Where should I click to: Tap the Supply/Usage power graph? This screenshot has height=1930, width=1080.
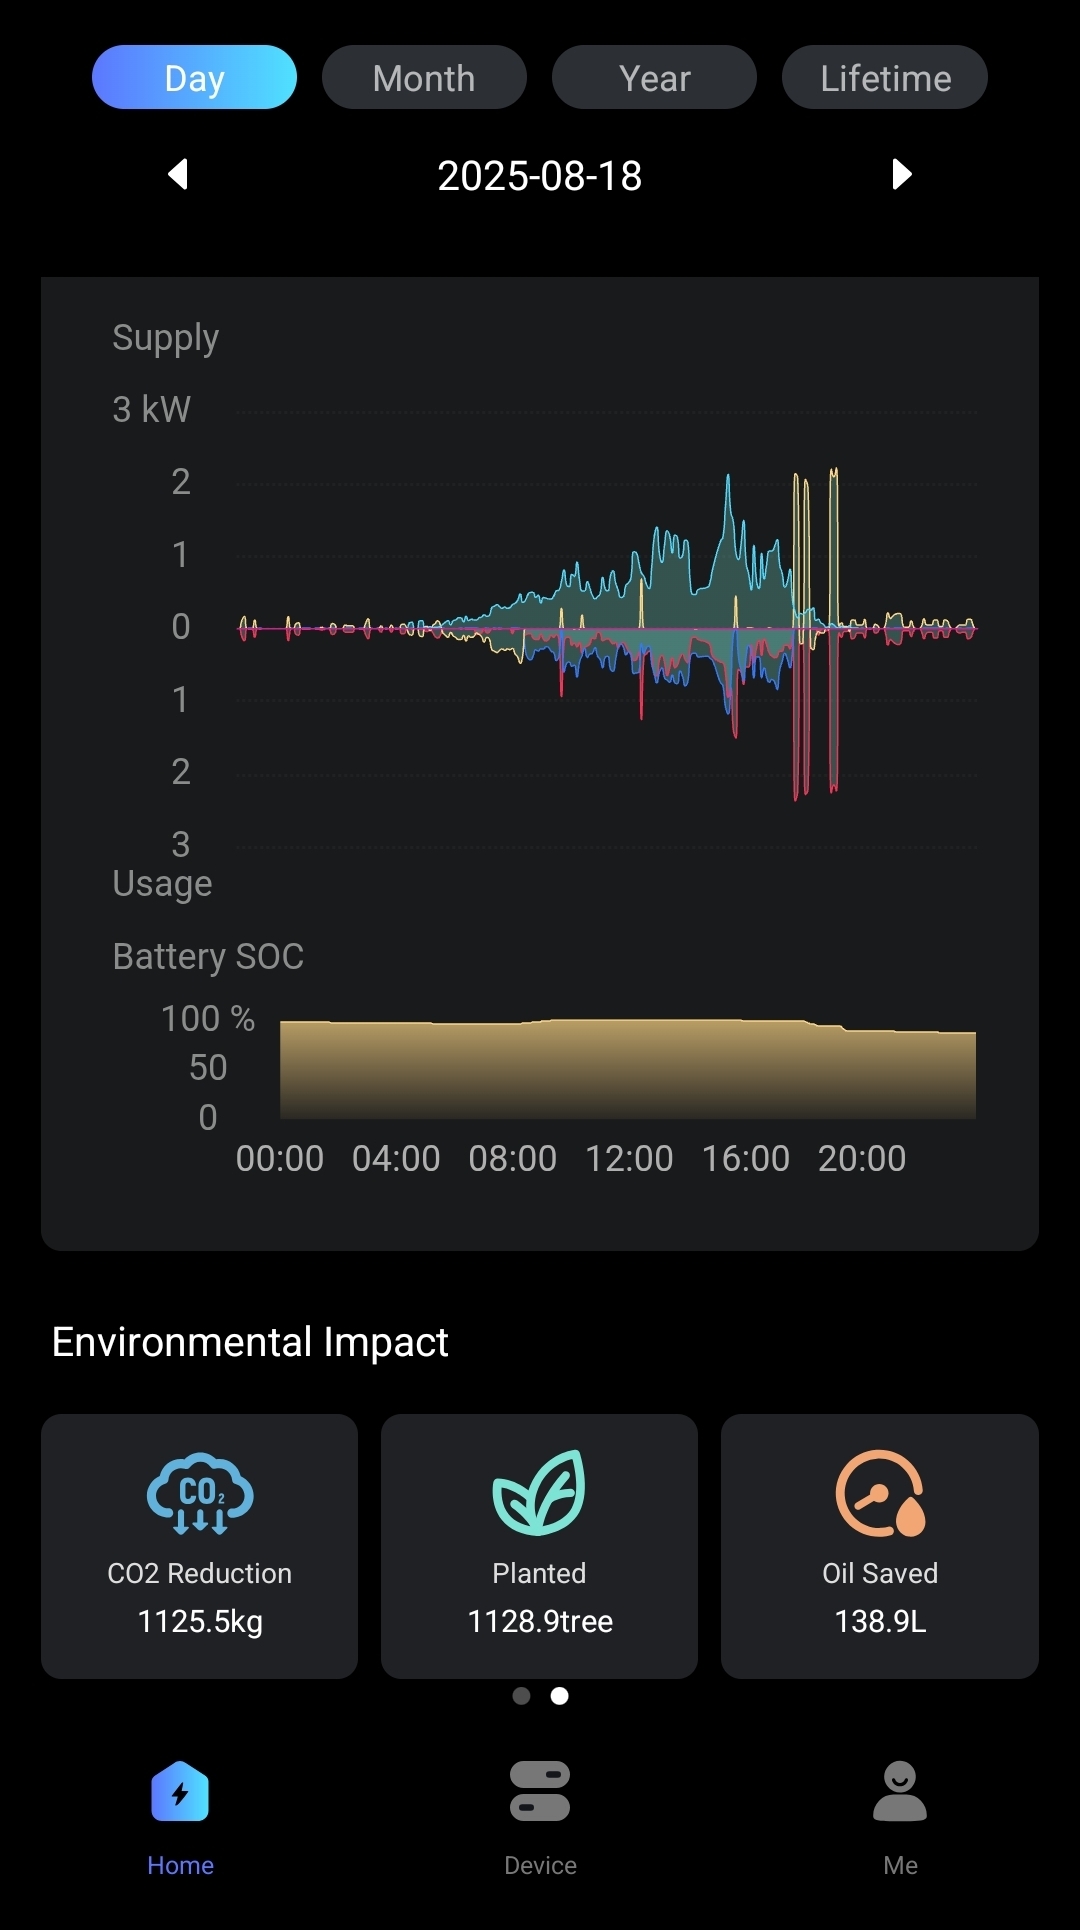point(606,629)
